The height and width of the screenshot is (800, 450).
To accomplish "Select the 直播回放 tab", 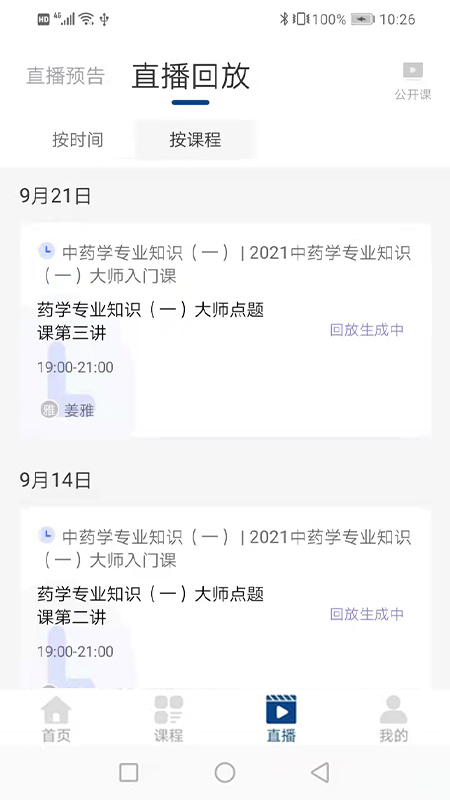I will coord(191,77).
